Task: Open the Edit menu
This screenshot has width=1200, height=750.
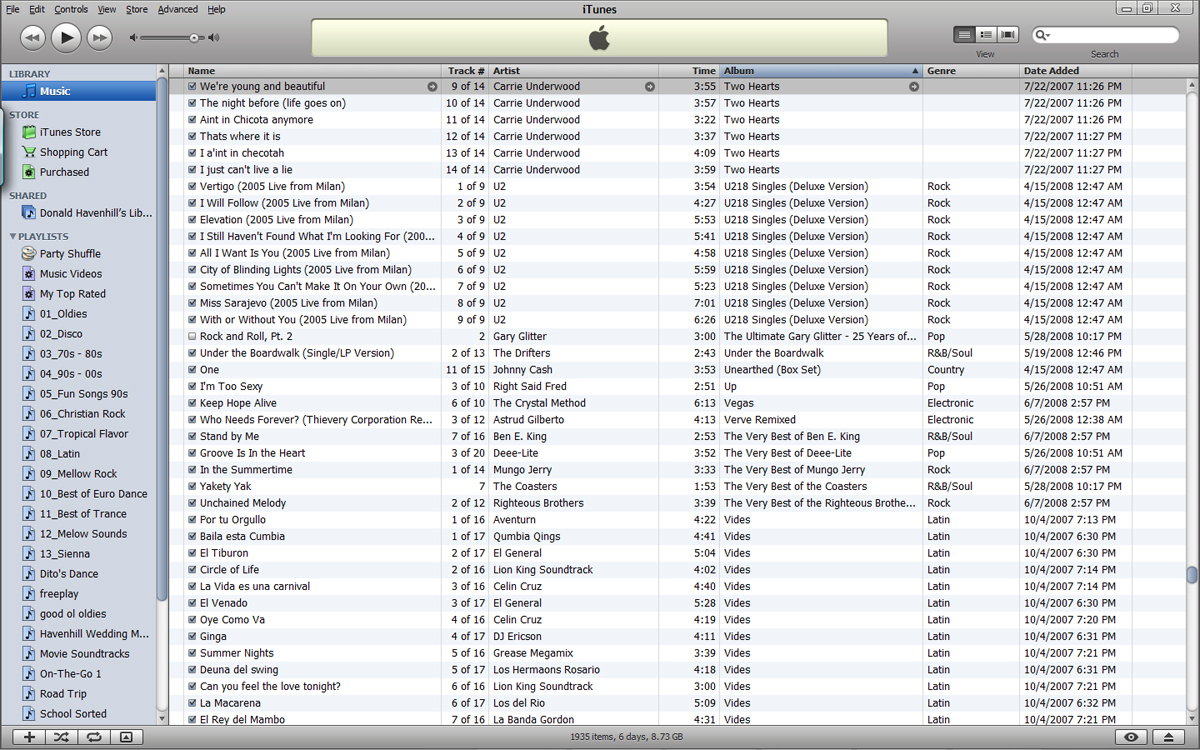Action: tap(37, 9)
